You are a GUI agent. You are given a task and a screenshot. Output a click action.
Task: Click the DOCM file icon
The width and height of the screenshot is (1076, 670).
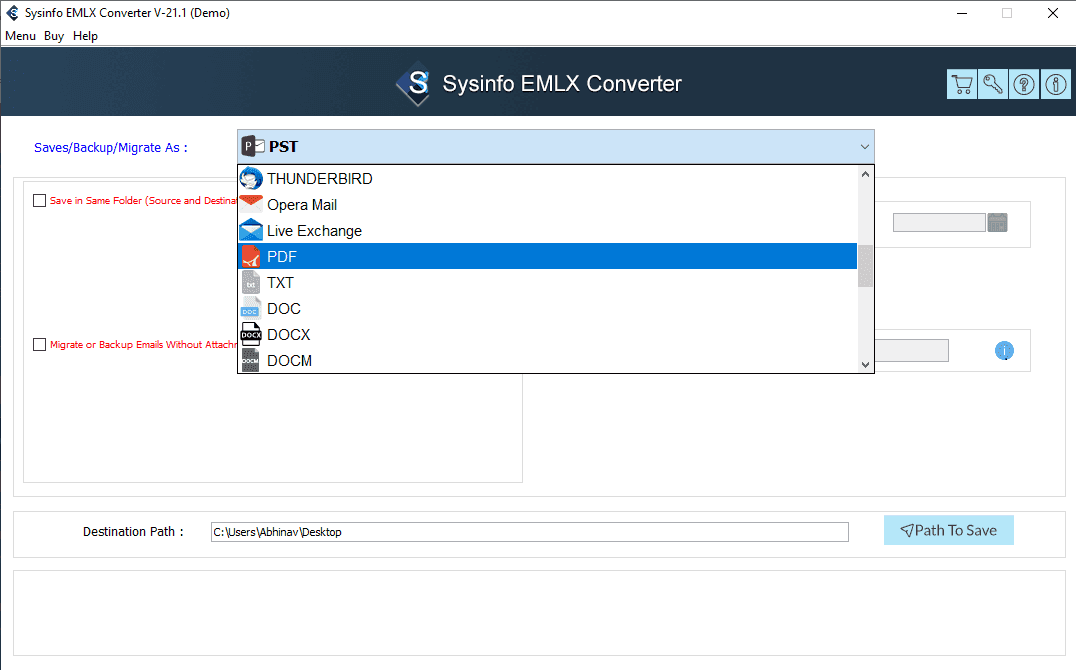click(251, 360)
